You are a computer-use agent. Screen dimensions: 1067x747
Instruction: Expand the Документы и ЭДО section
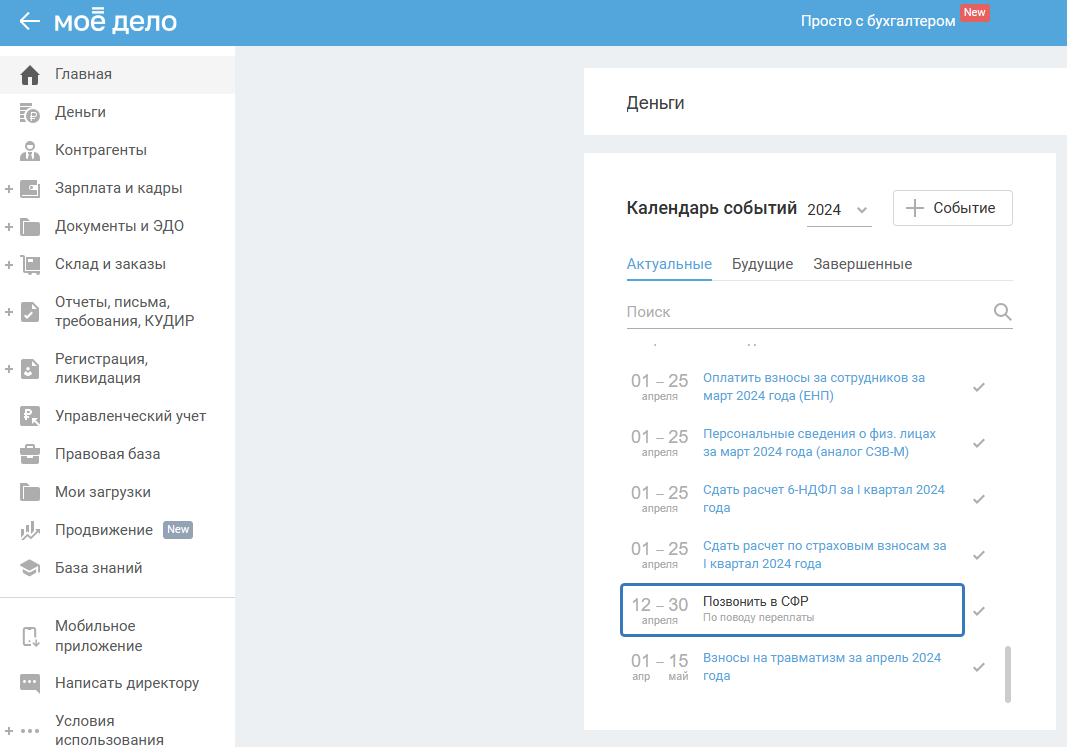point(9,226)
